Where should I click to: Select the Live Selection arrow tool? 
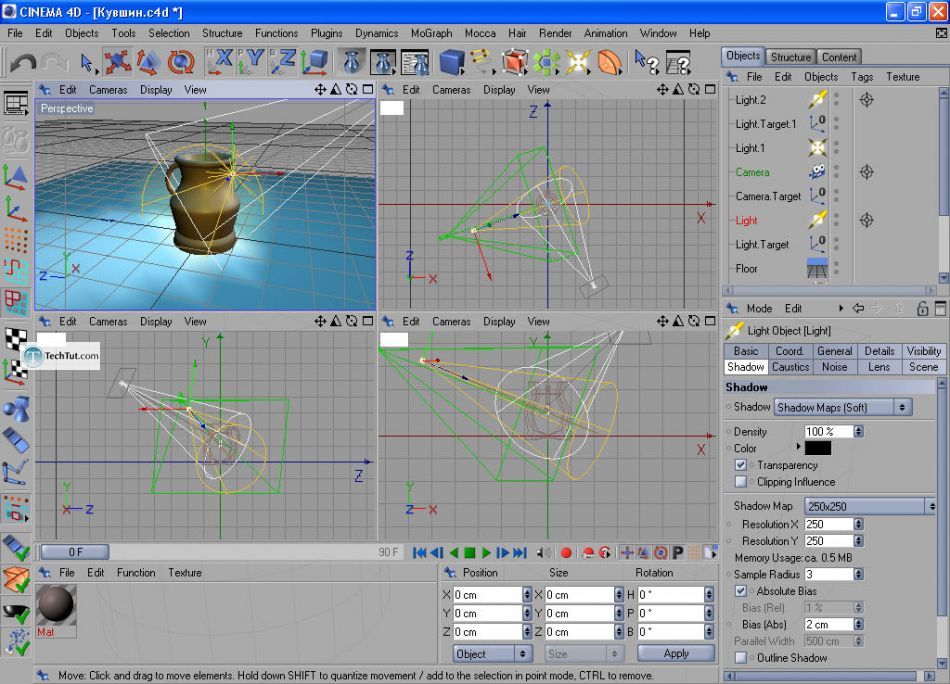pos(86,62)
